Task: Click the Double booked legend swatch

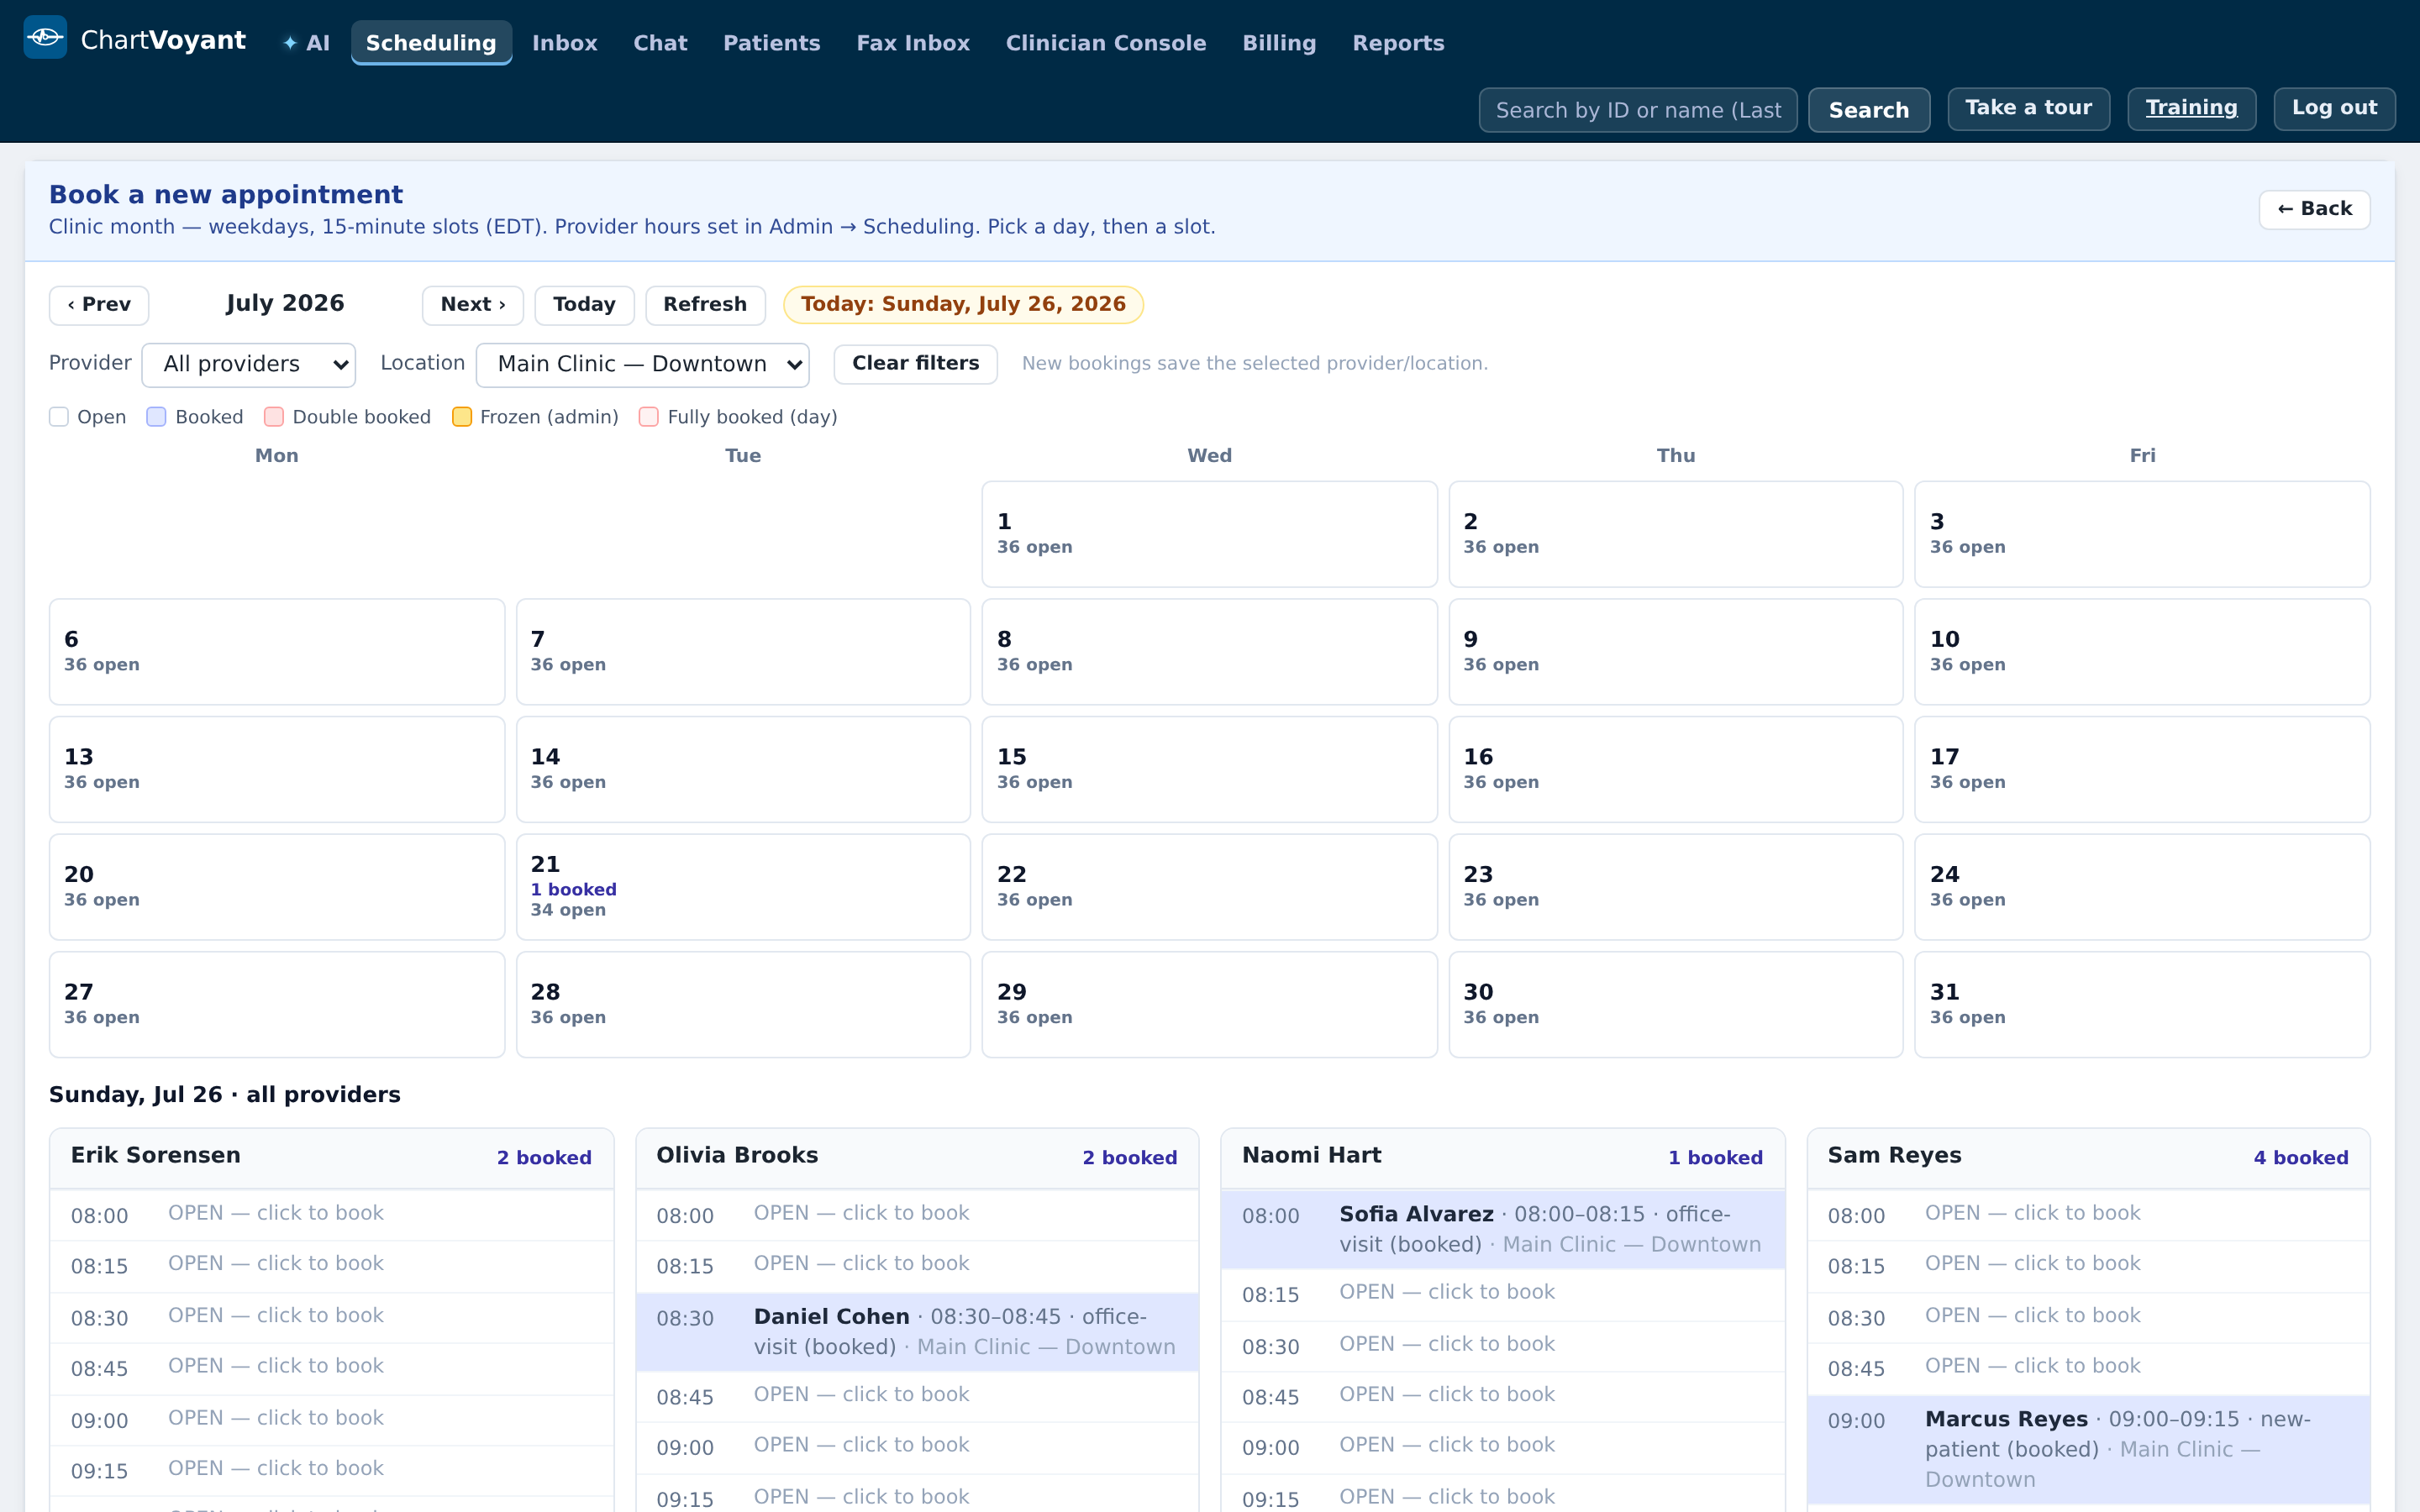Action: (x=274, y=417)
